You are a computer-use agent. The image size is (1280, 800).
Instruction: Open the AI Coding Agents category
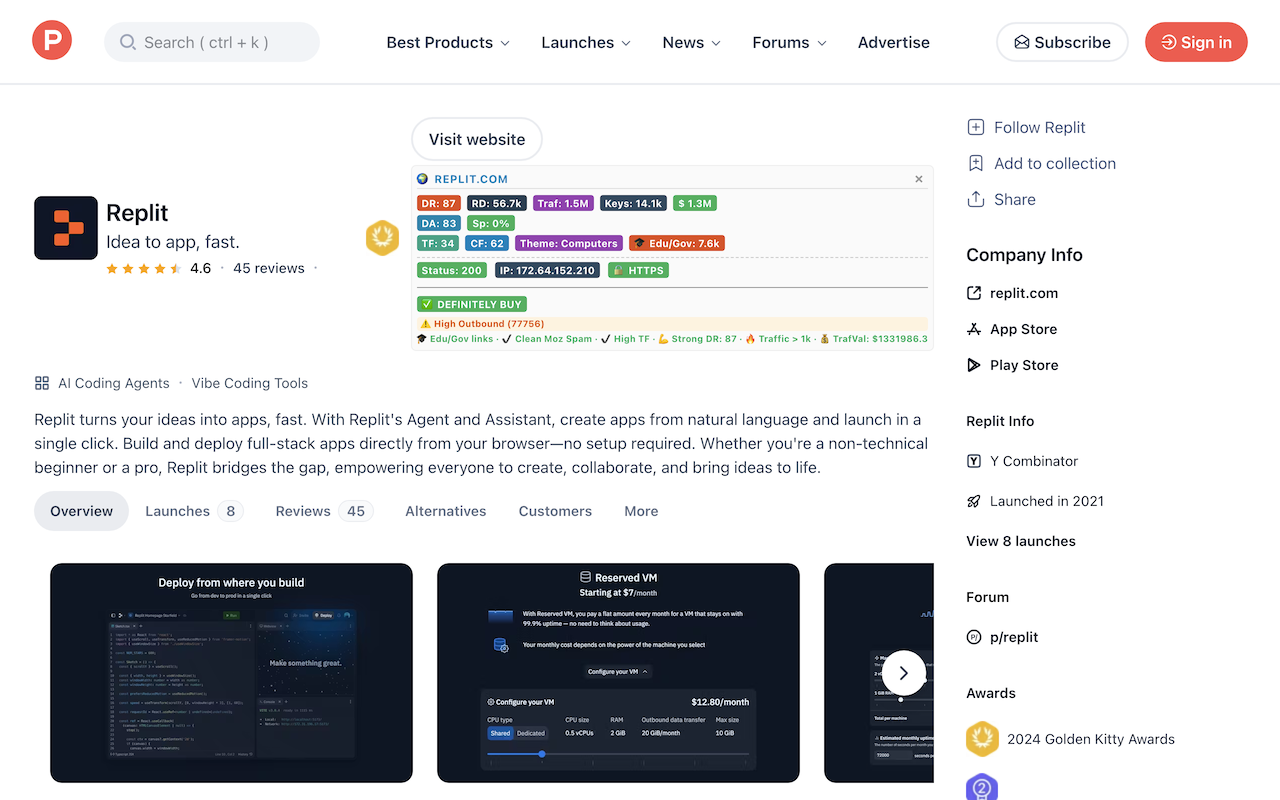pos(114,383)
